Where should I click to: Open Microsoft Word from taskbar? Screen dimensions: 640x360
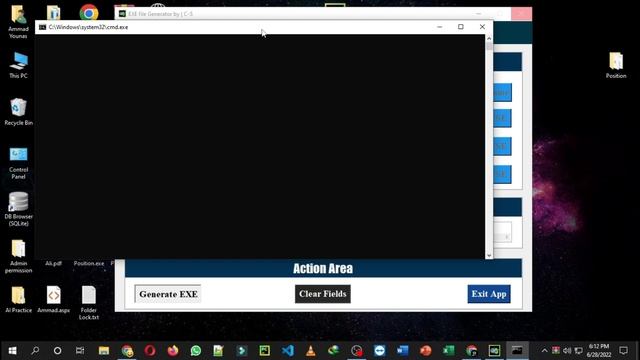[402, 351]
